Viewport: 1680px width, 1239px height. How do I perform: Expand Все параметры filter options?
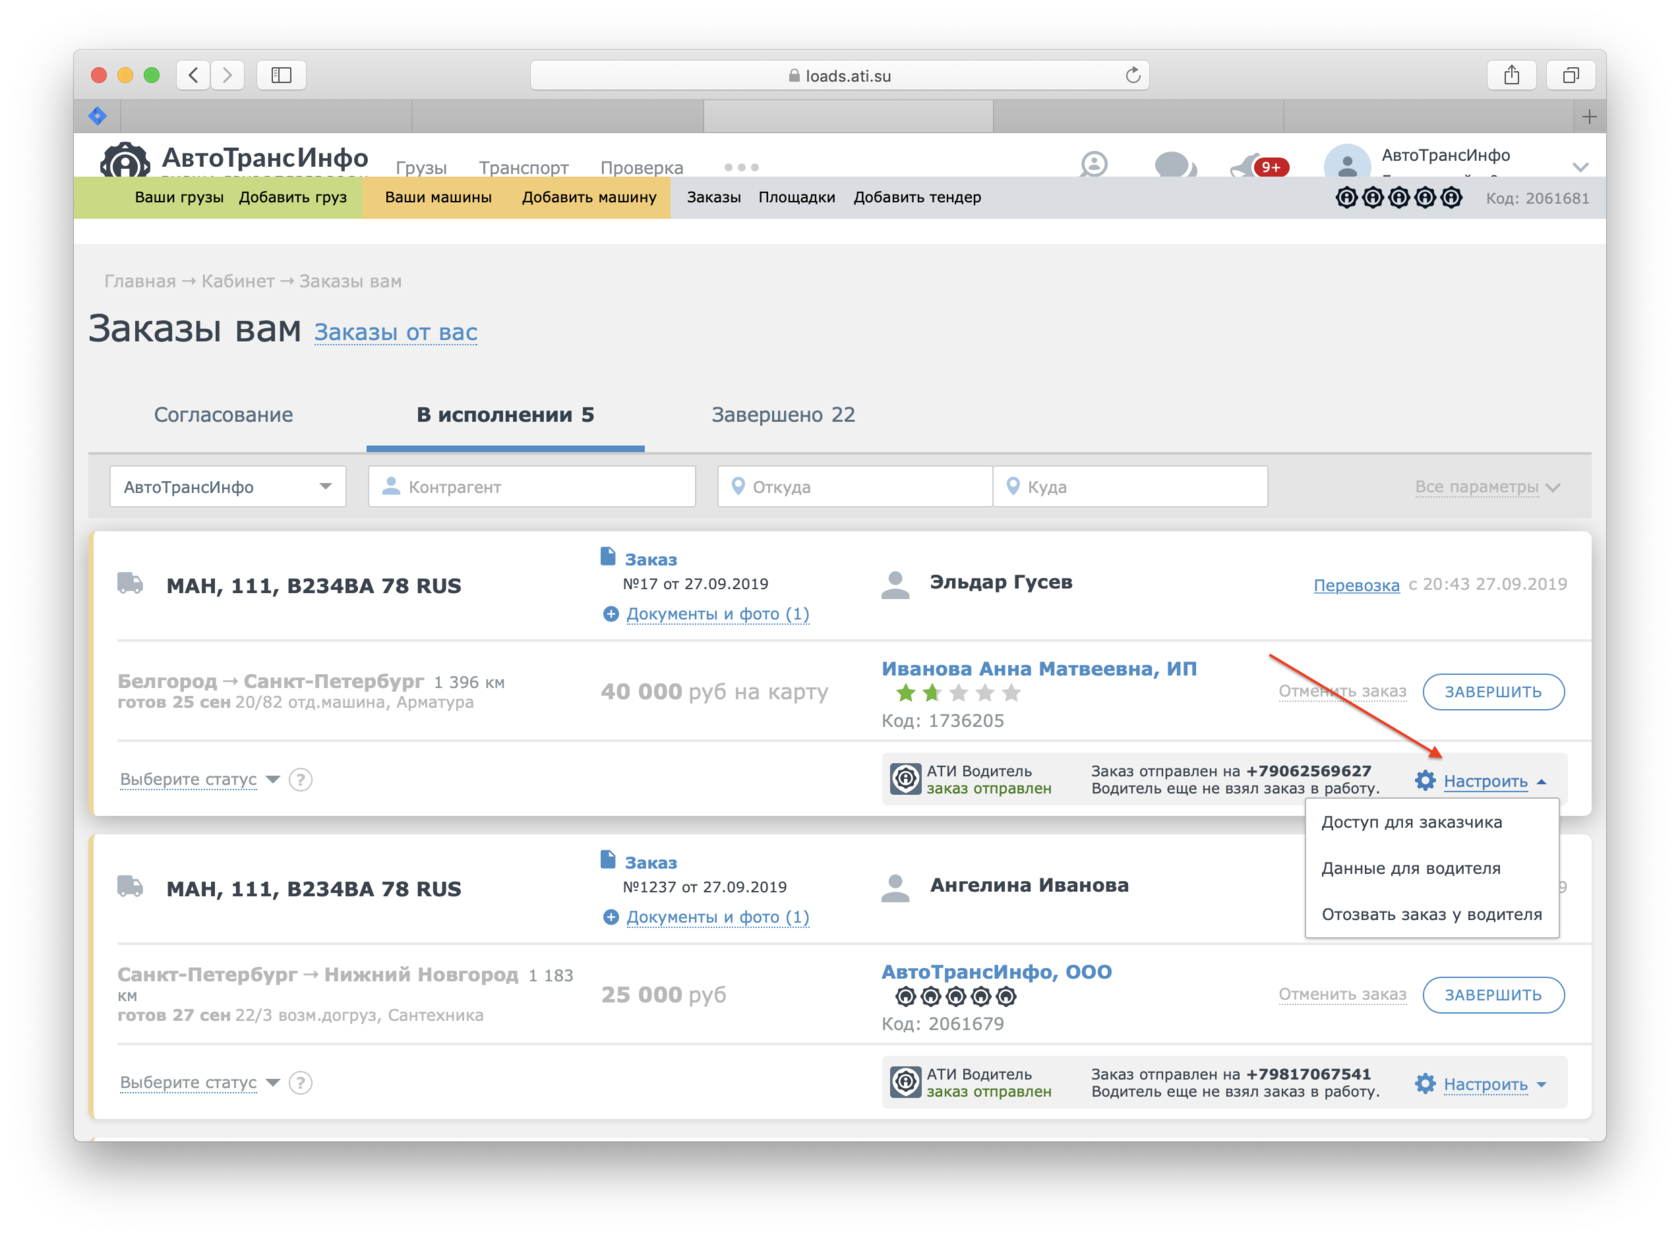click(x=1487, y=487)
